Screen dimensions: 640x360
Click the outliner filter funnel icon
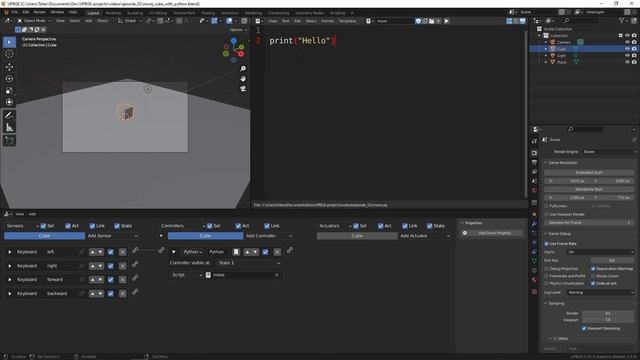[x=622, y=20]
